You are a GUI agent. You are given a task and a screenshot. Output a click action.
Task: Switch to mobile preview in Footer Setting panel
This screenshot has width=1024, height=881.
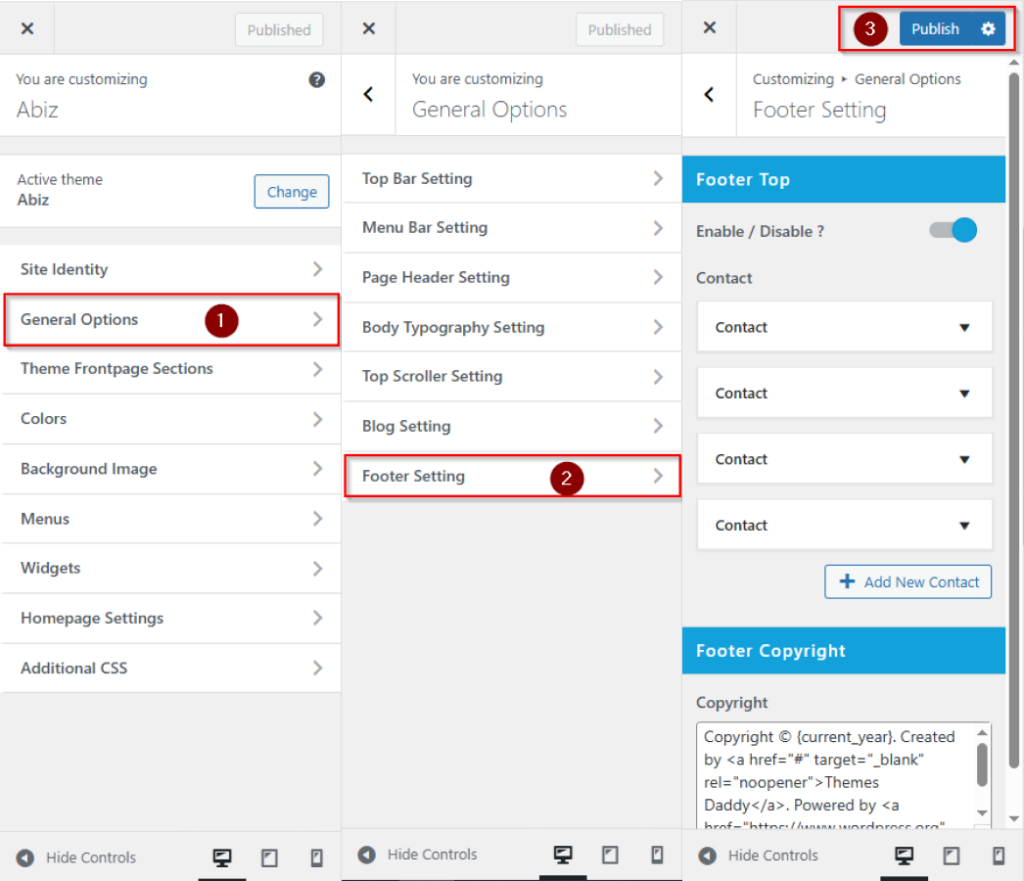click(998, 856)
